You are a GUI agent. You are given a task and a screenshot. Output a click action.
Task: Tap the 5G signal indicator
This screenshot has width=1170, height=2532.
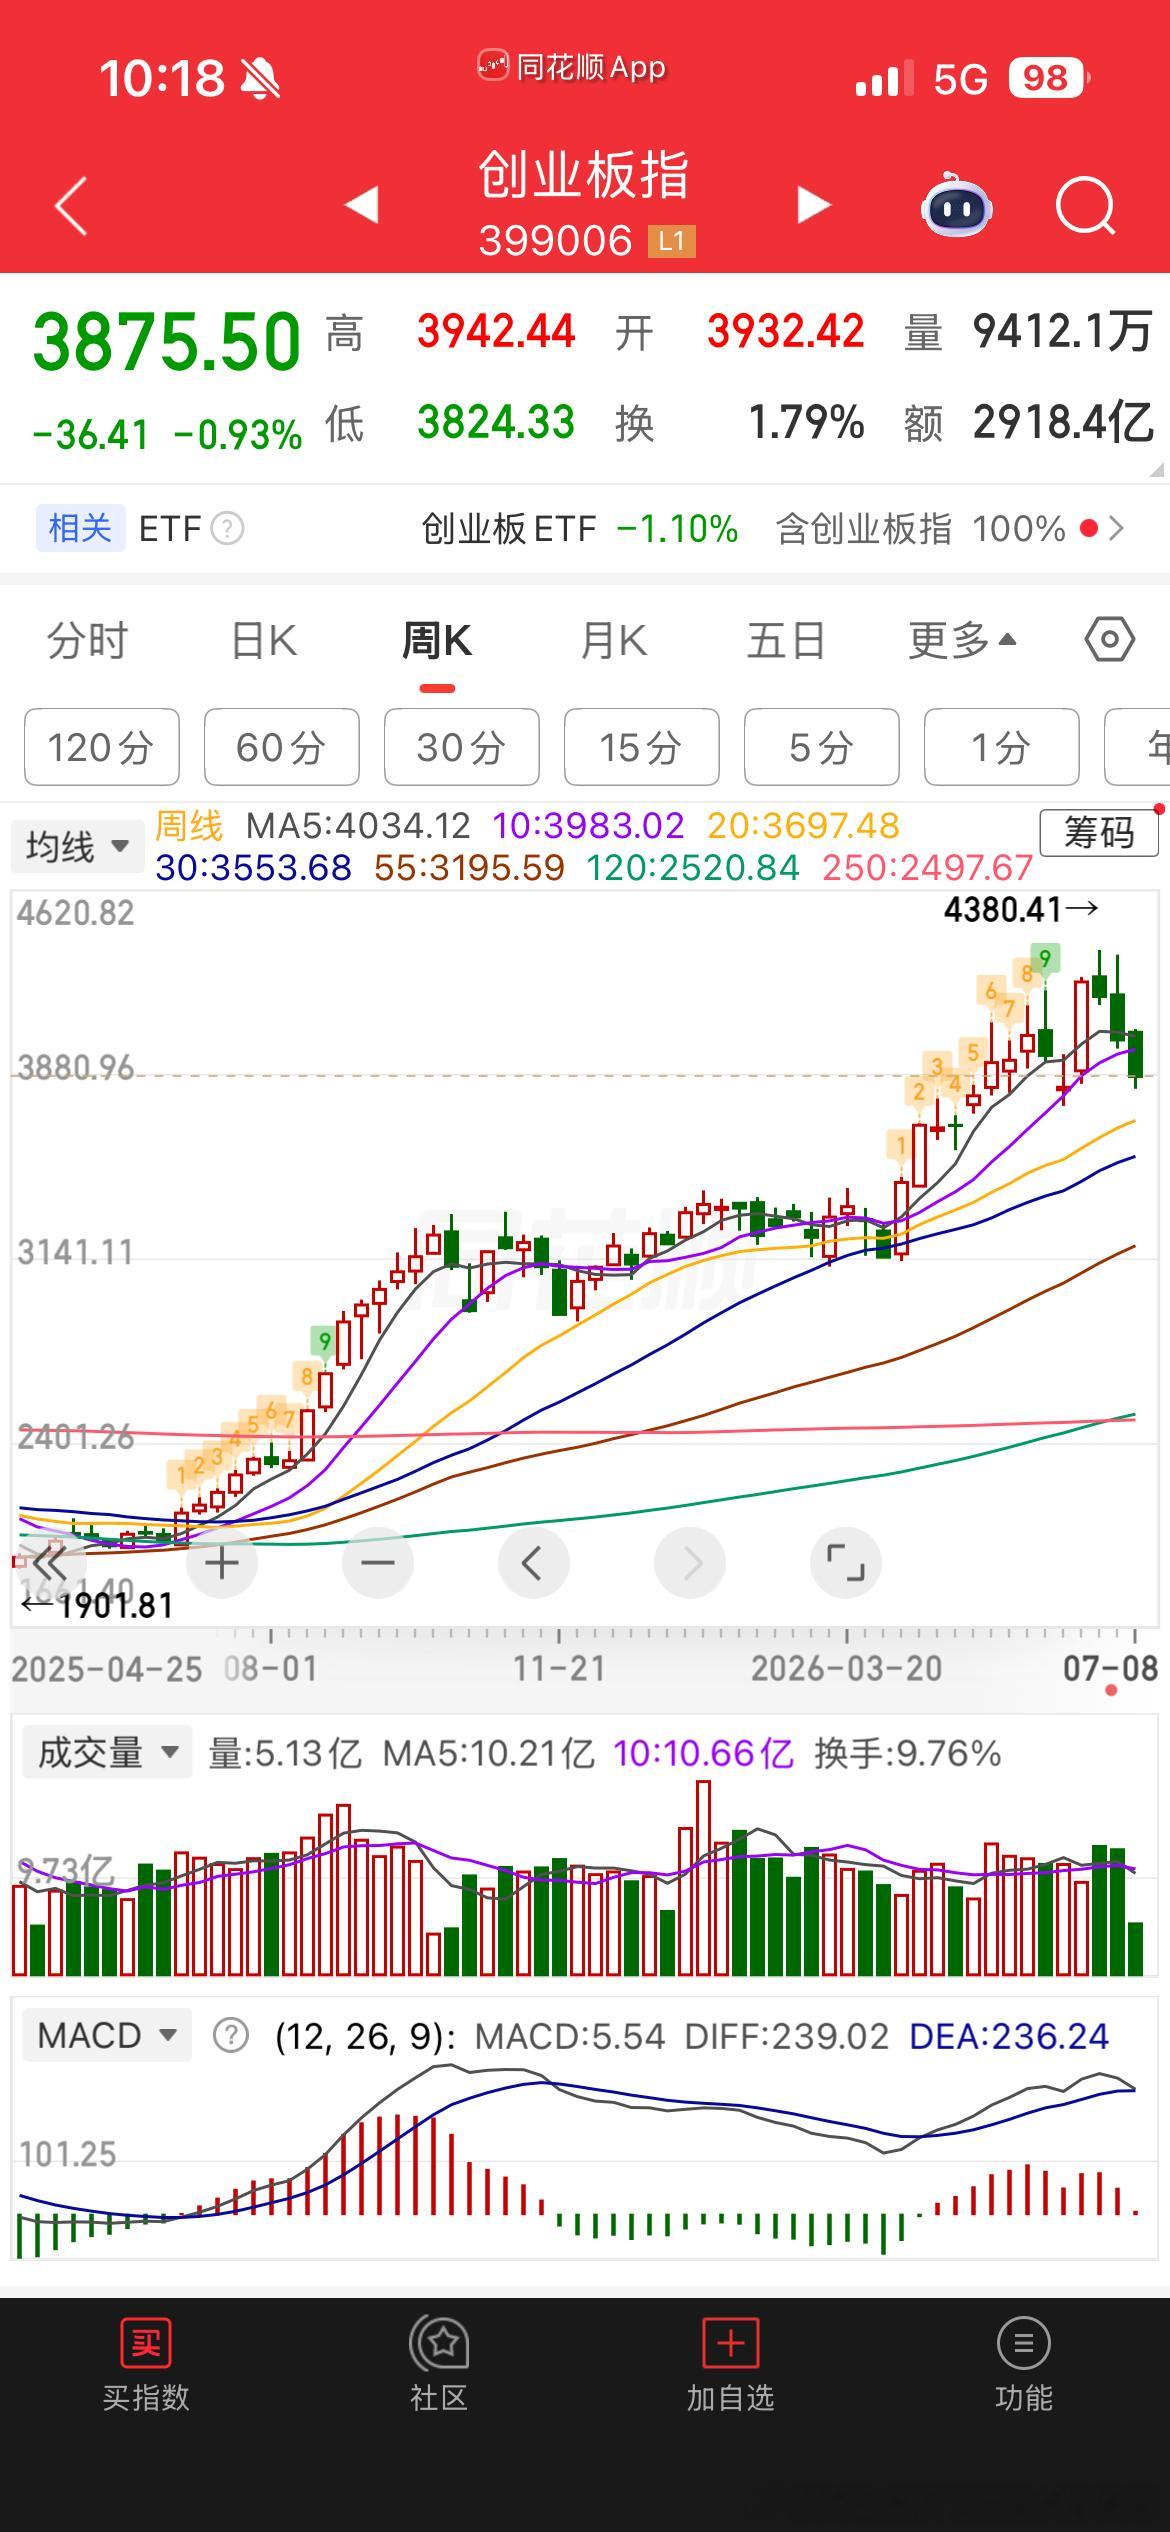[960, 79]
